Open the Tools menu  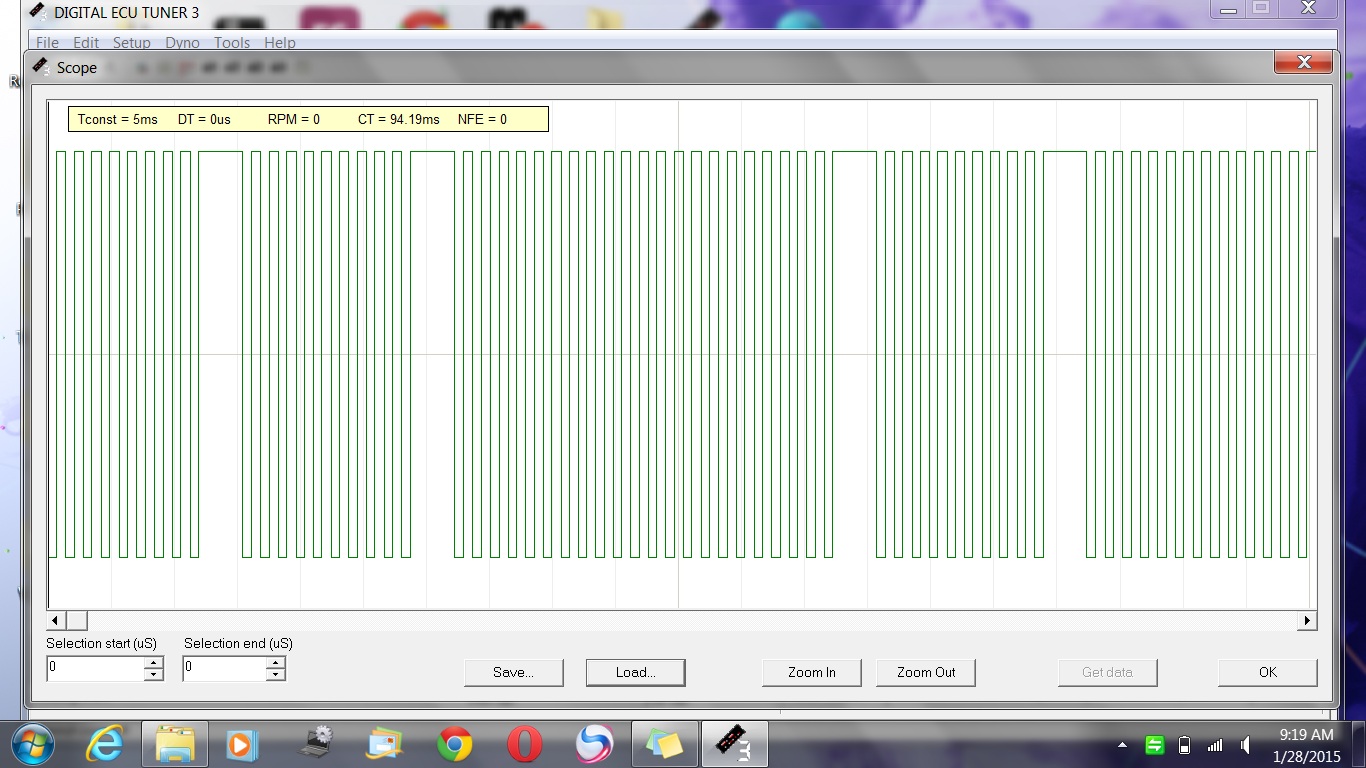point(231,43)
